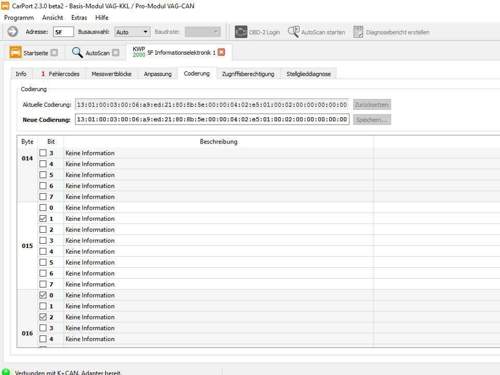Switch to the Stellglieddiagnose tab
Screen dimensions: 500x375
tap(309, 74)
